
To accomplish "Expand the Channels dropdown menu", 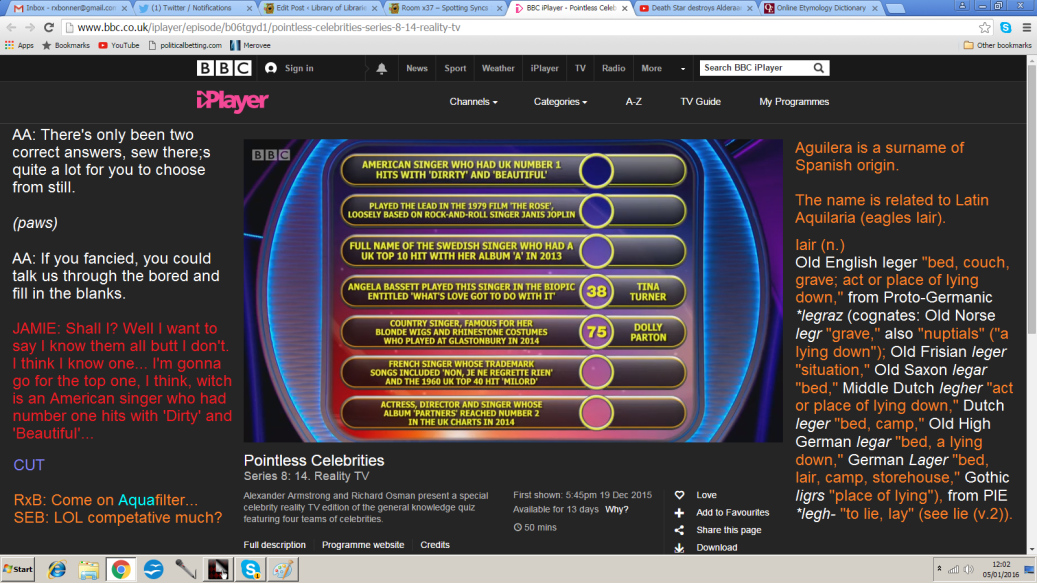I will [x=473, y=102].
